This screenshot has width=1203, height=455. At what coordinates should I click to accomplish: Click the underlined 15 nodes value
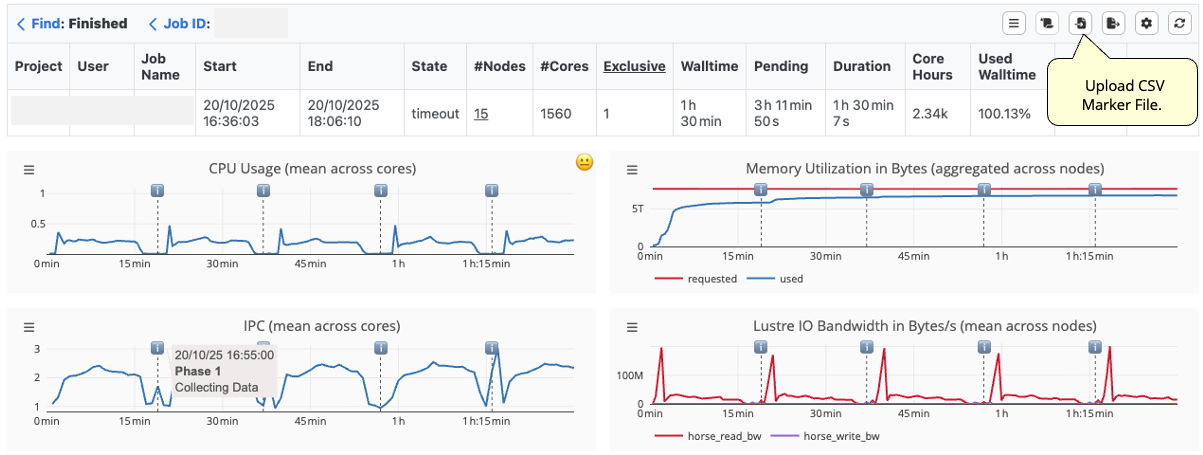coord(481,114)
